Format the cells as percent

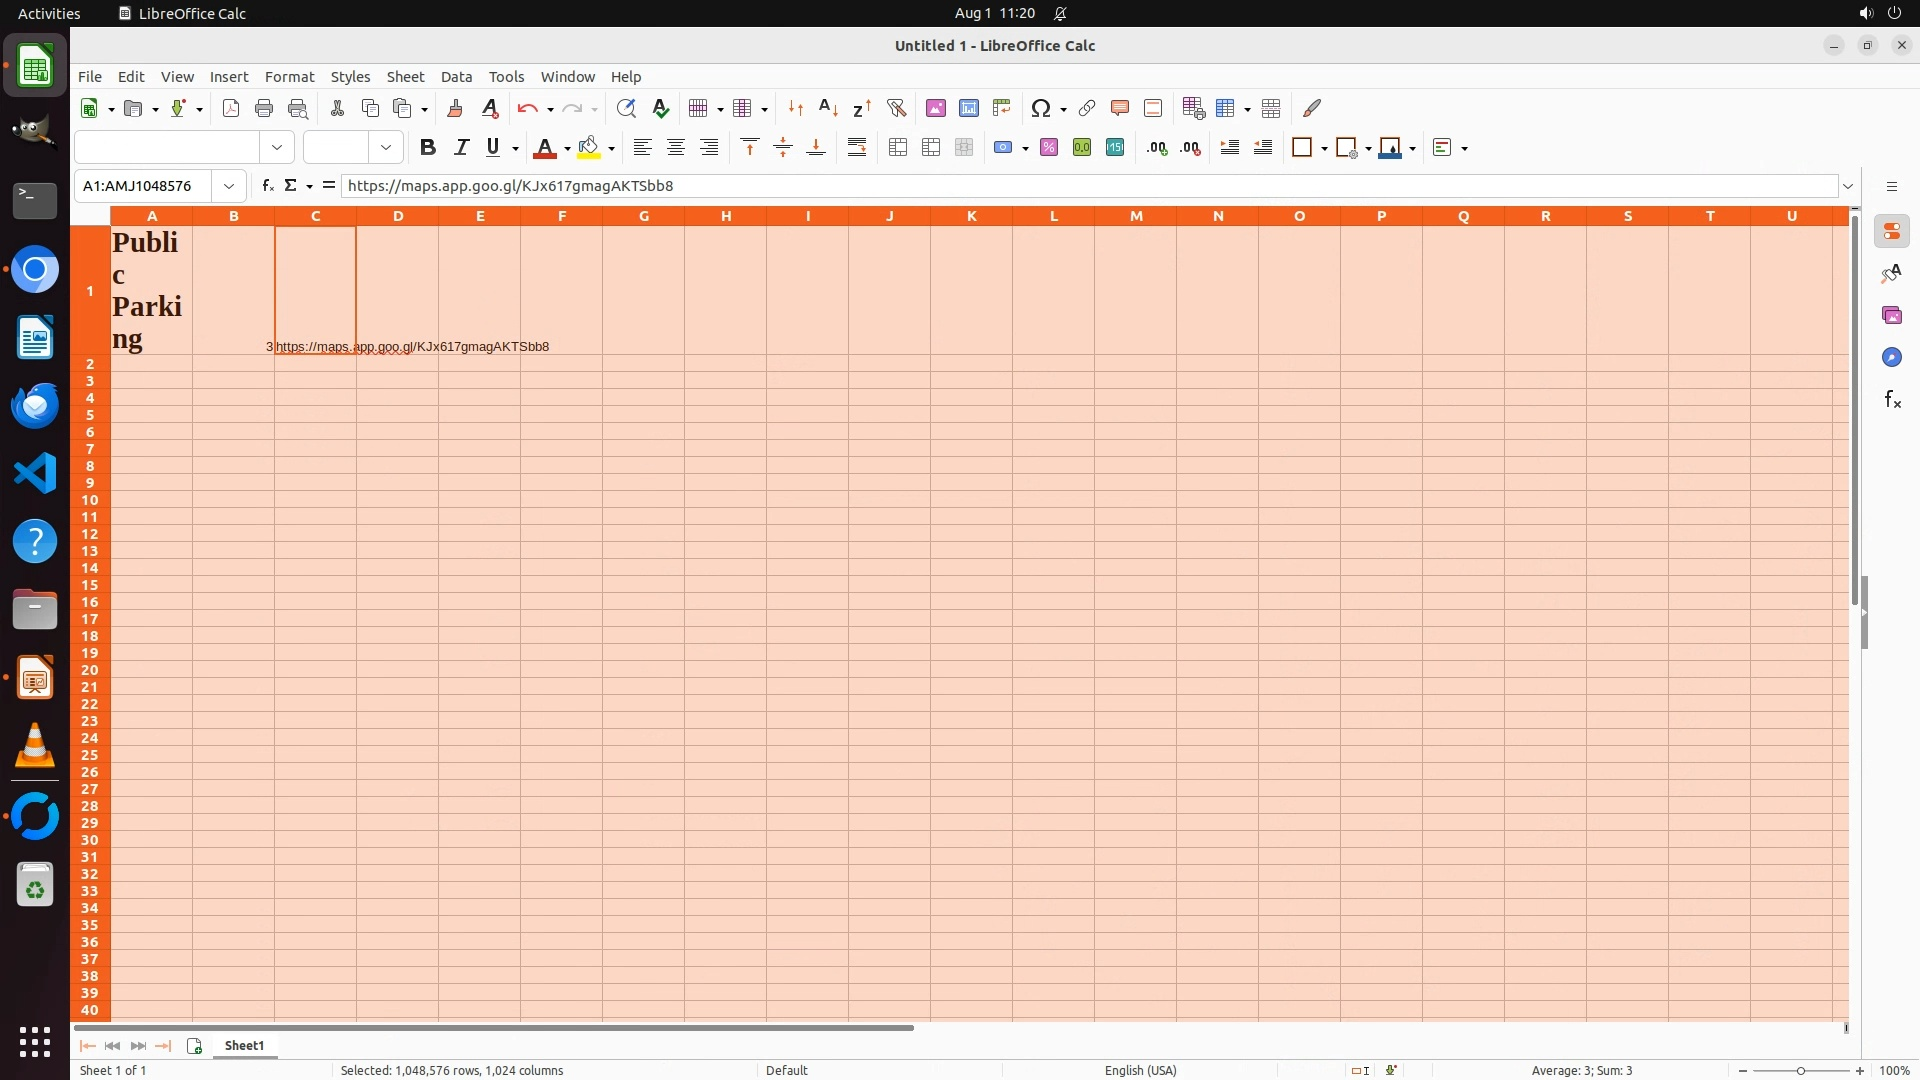point(1048,148)
